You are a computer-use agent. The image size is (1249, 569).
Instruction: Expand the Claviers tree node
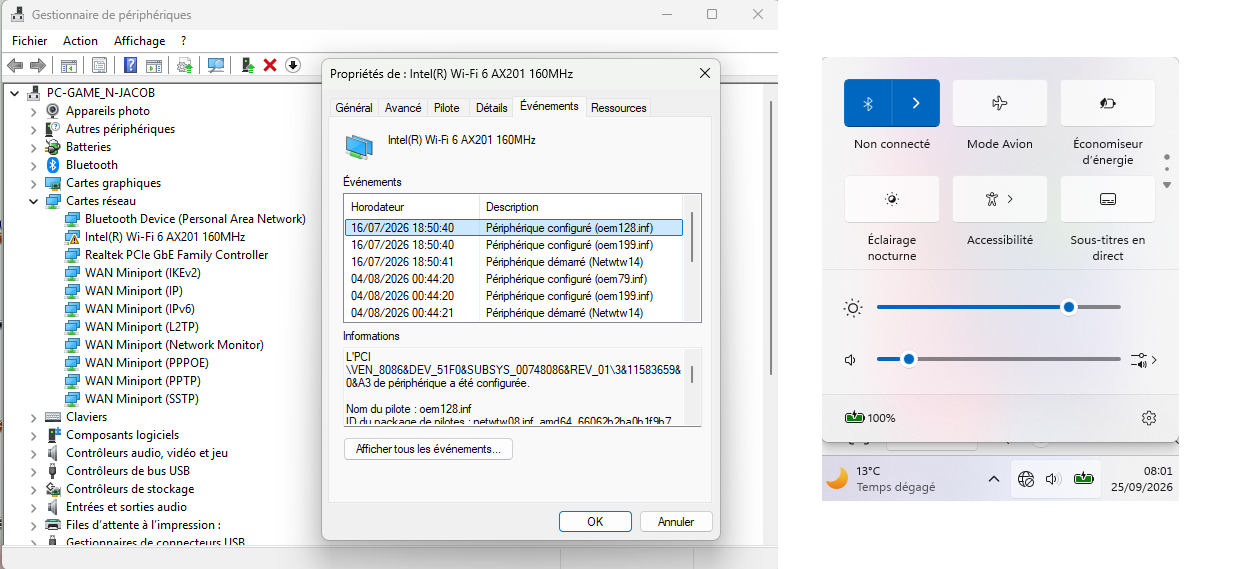(33, 417)
